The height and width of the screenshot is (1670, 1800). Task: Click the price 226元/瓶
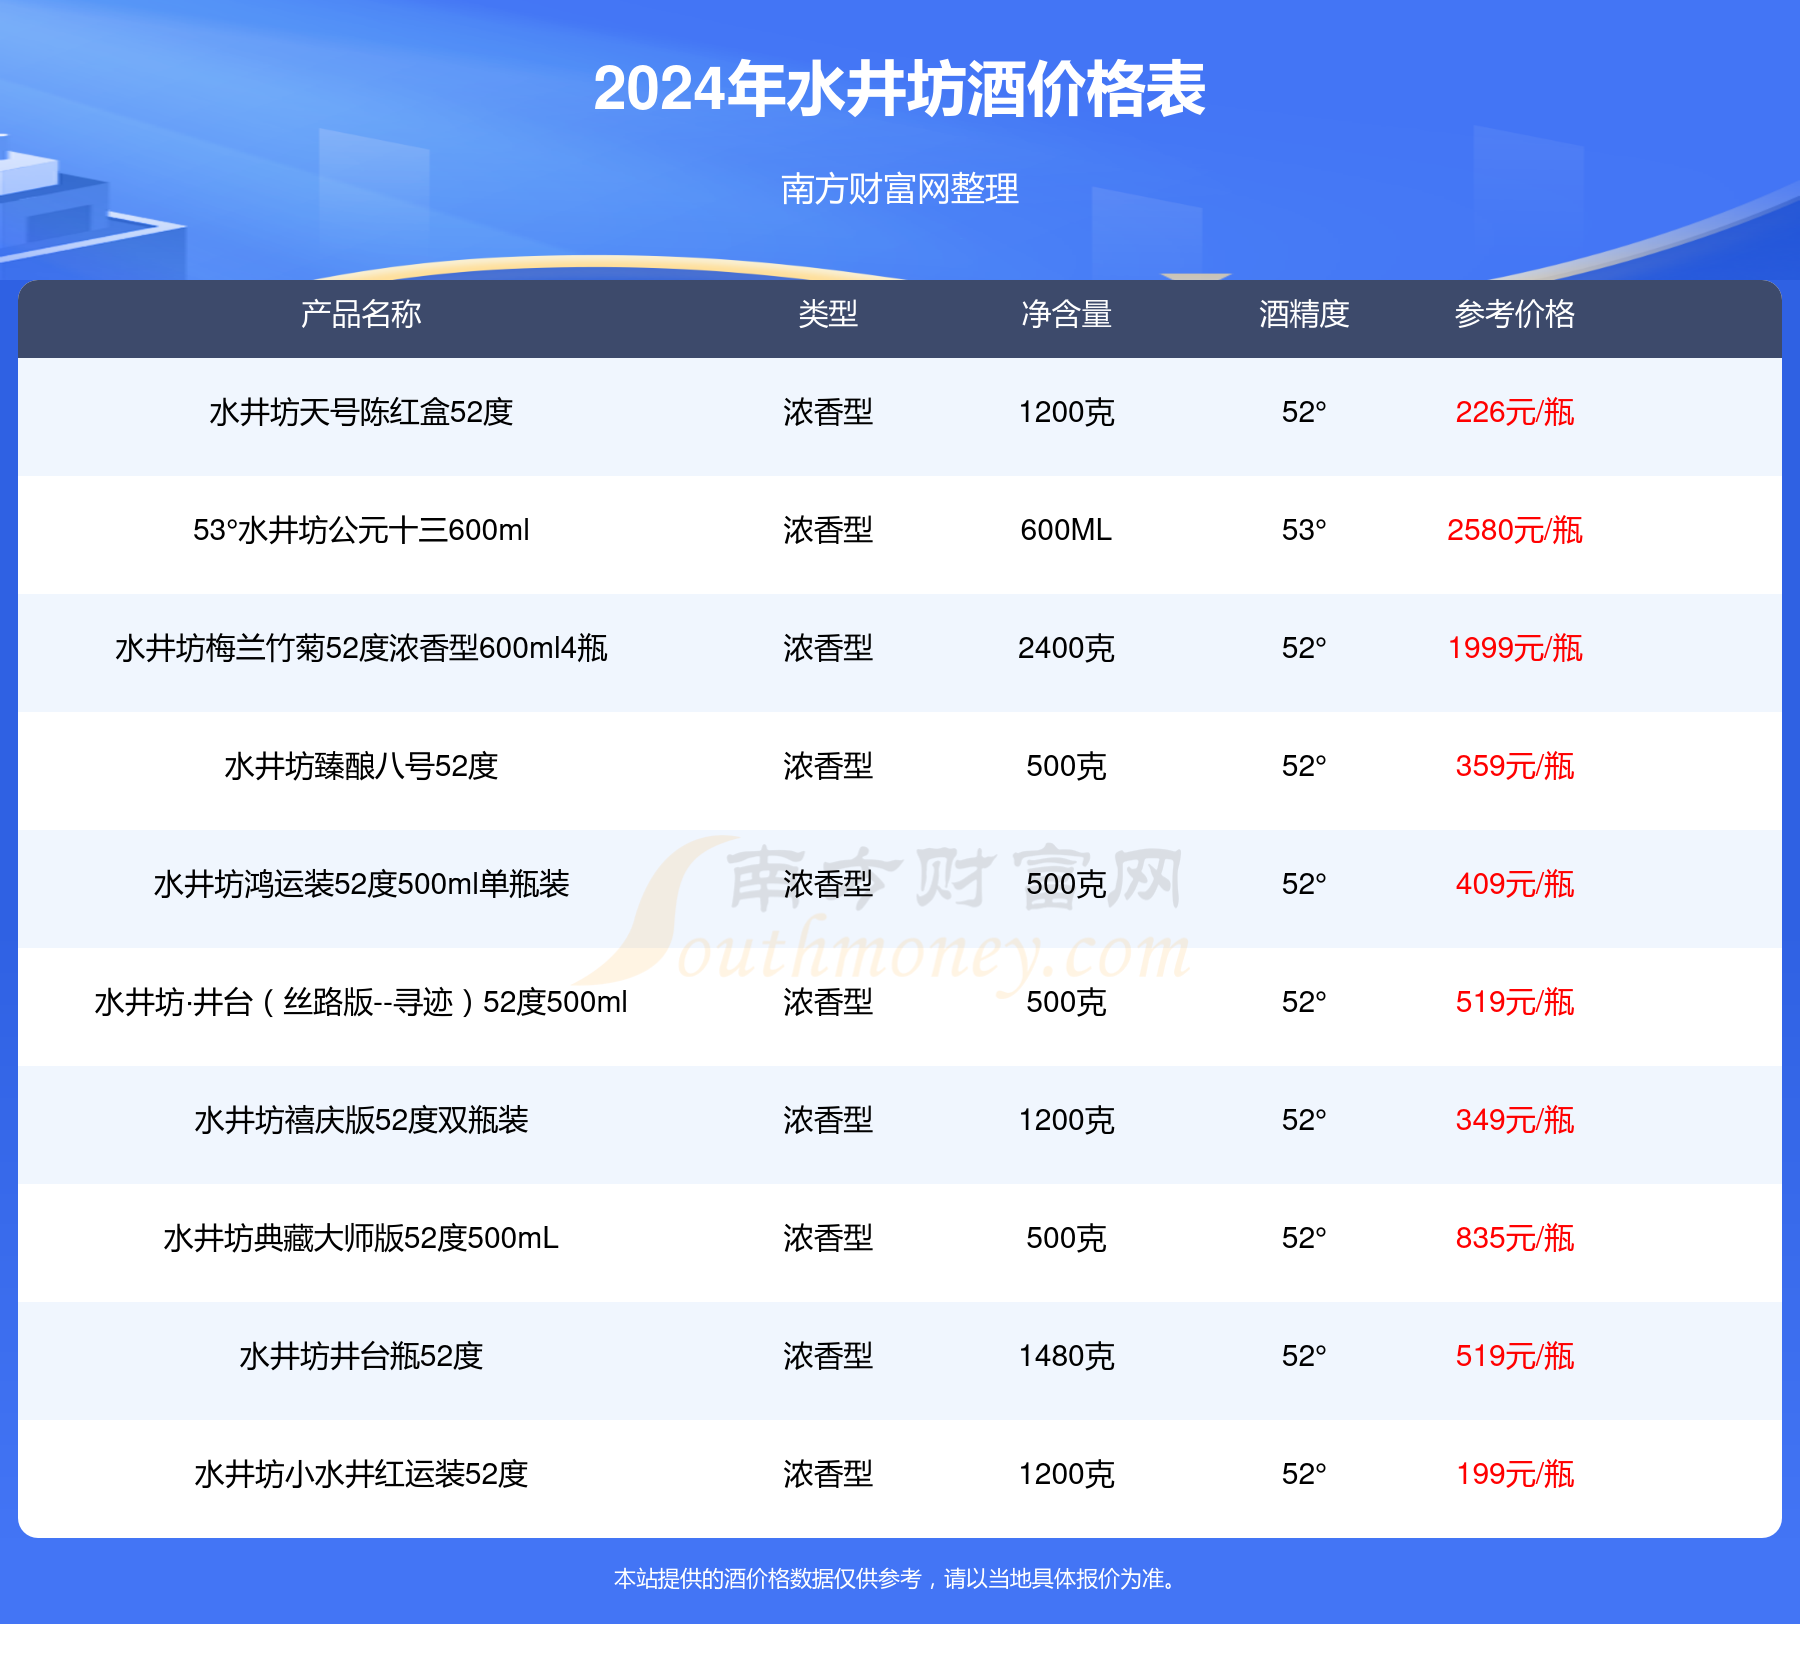pyautogui.click(x=1515, y=412)
